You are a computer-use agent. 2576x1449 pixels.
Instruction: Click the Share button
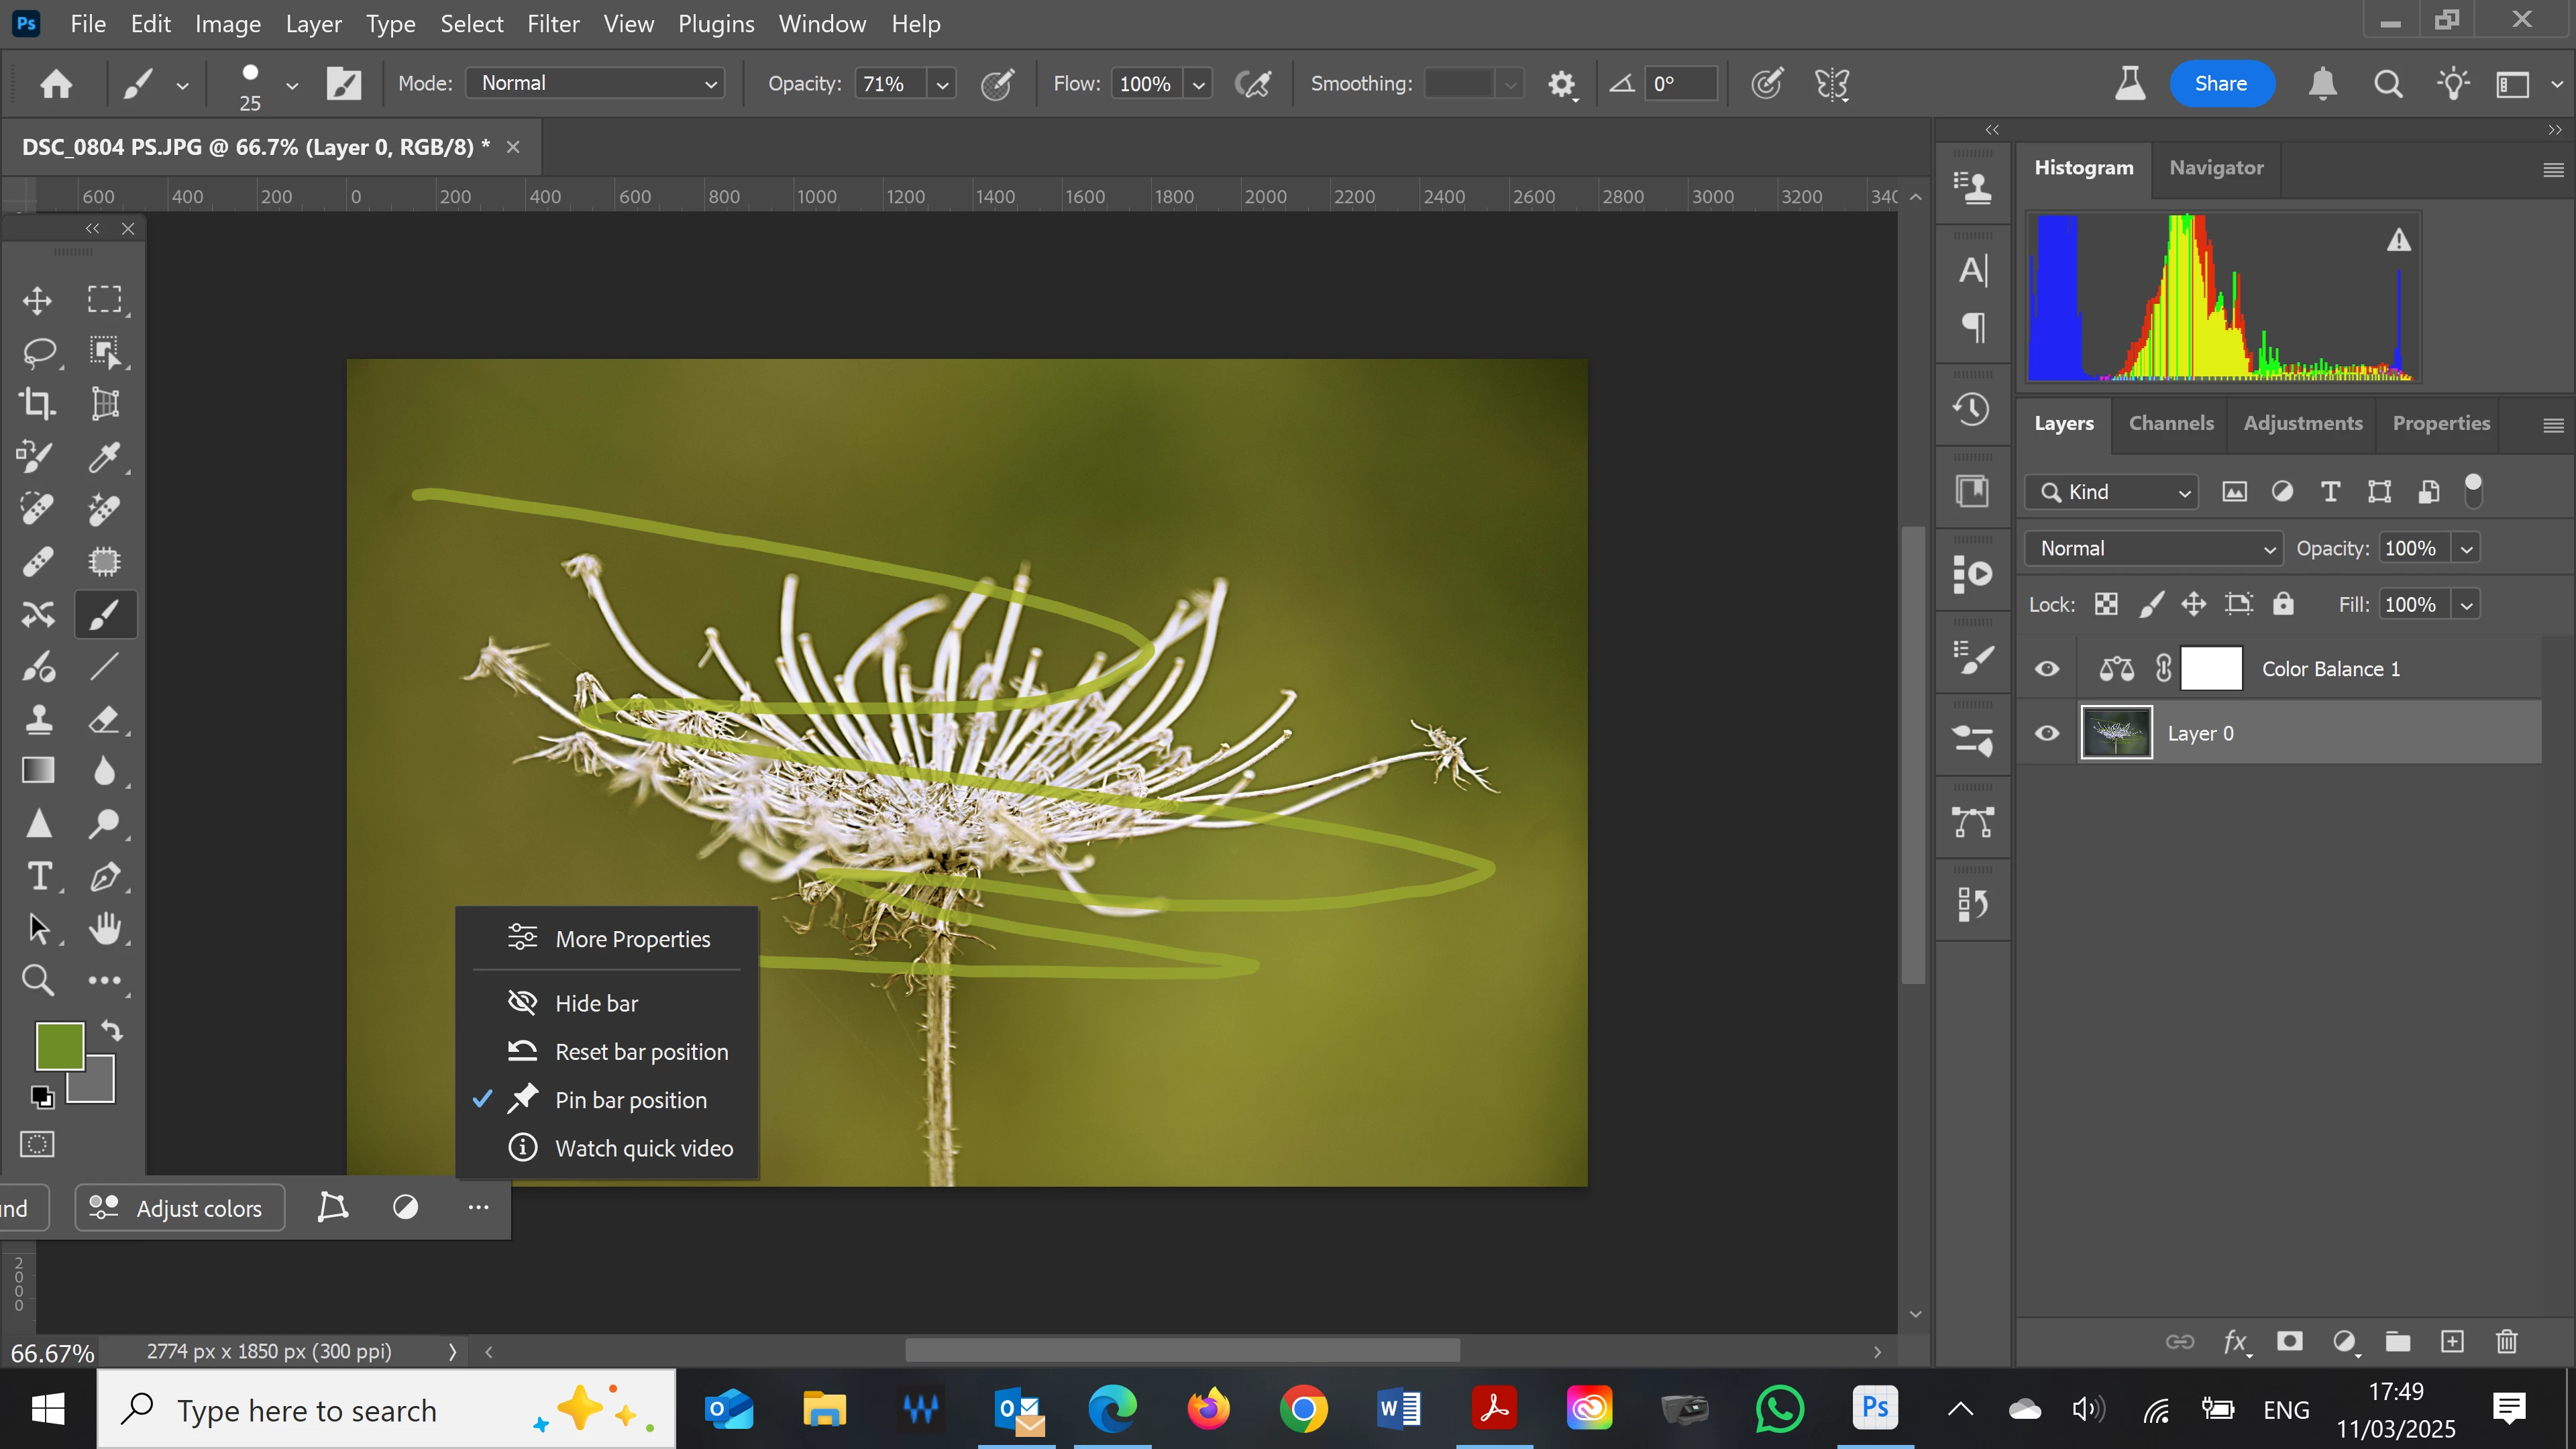point(2220,83)
